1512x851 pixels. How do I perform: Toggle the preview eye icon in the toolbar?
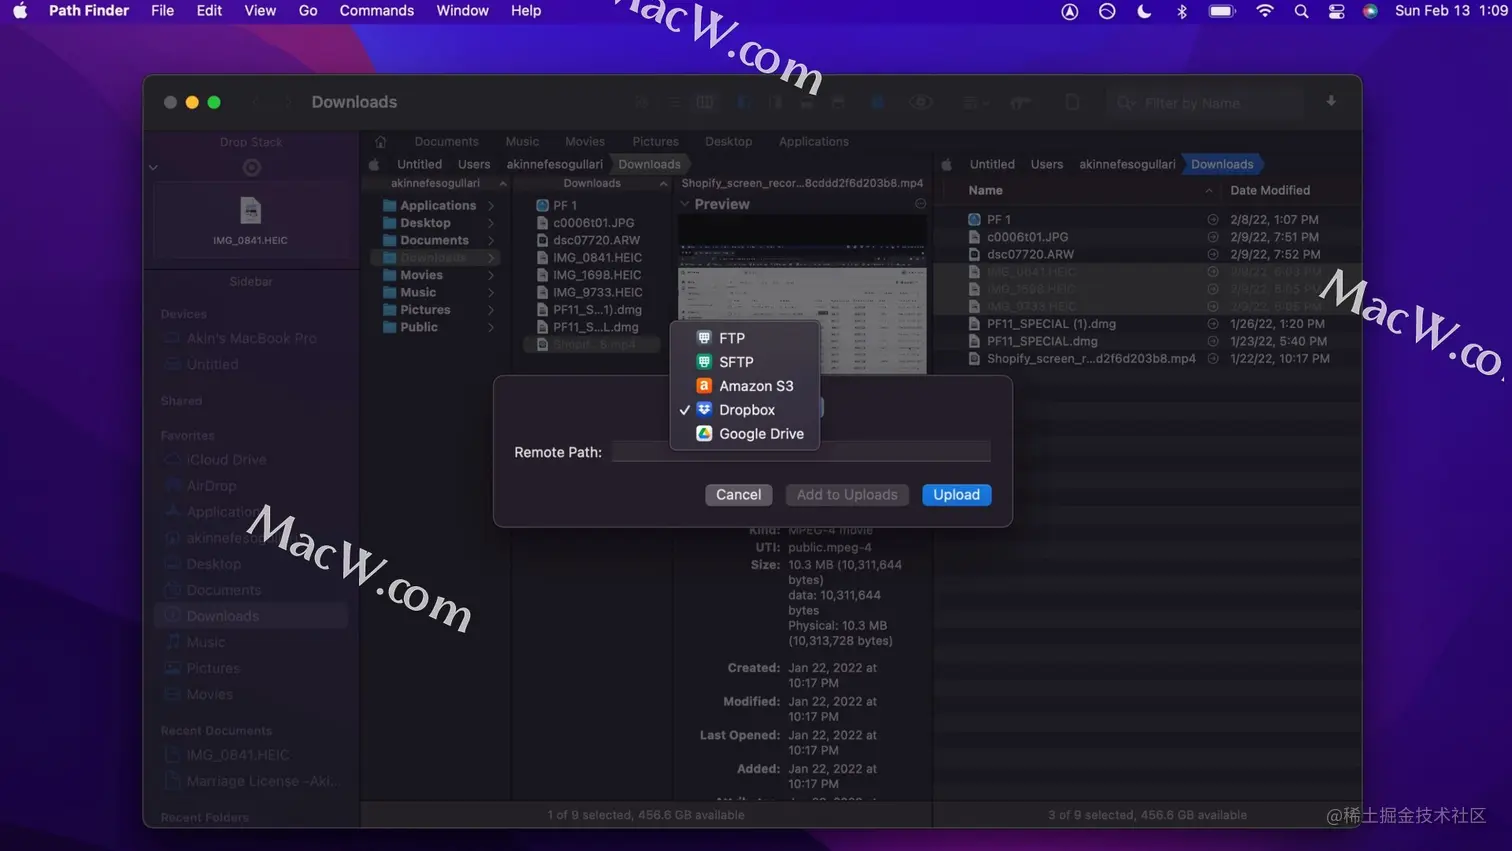pyautogui.click(x=921, y=102)
